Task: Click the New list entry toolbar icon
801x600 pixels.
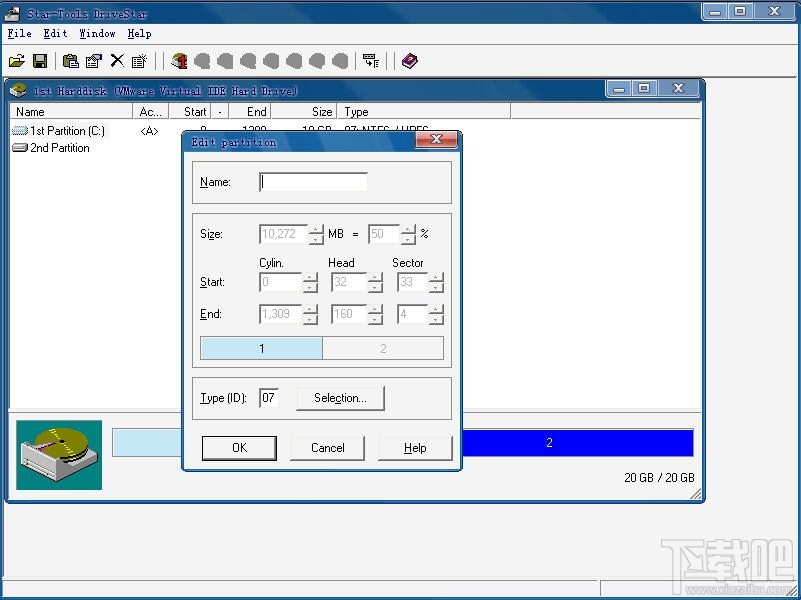Action: tap(139, 61)
